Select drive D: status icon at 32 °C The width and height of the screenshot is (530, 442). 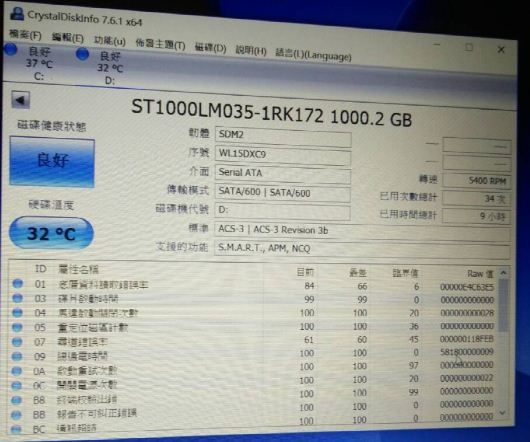tap(82, 54)
